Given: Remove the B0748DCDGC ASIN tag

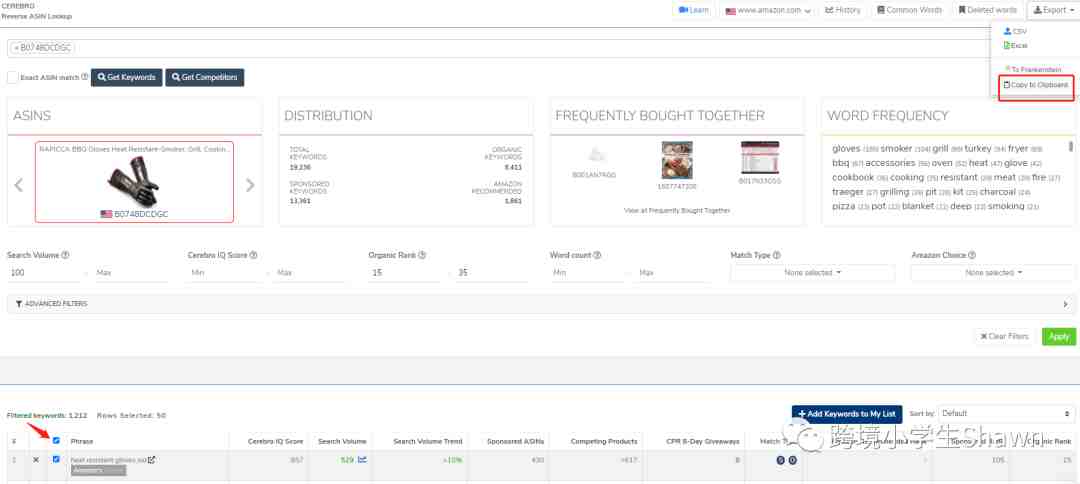Looking at the screenshot, I should [x=17, y=48].
